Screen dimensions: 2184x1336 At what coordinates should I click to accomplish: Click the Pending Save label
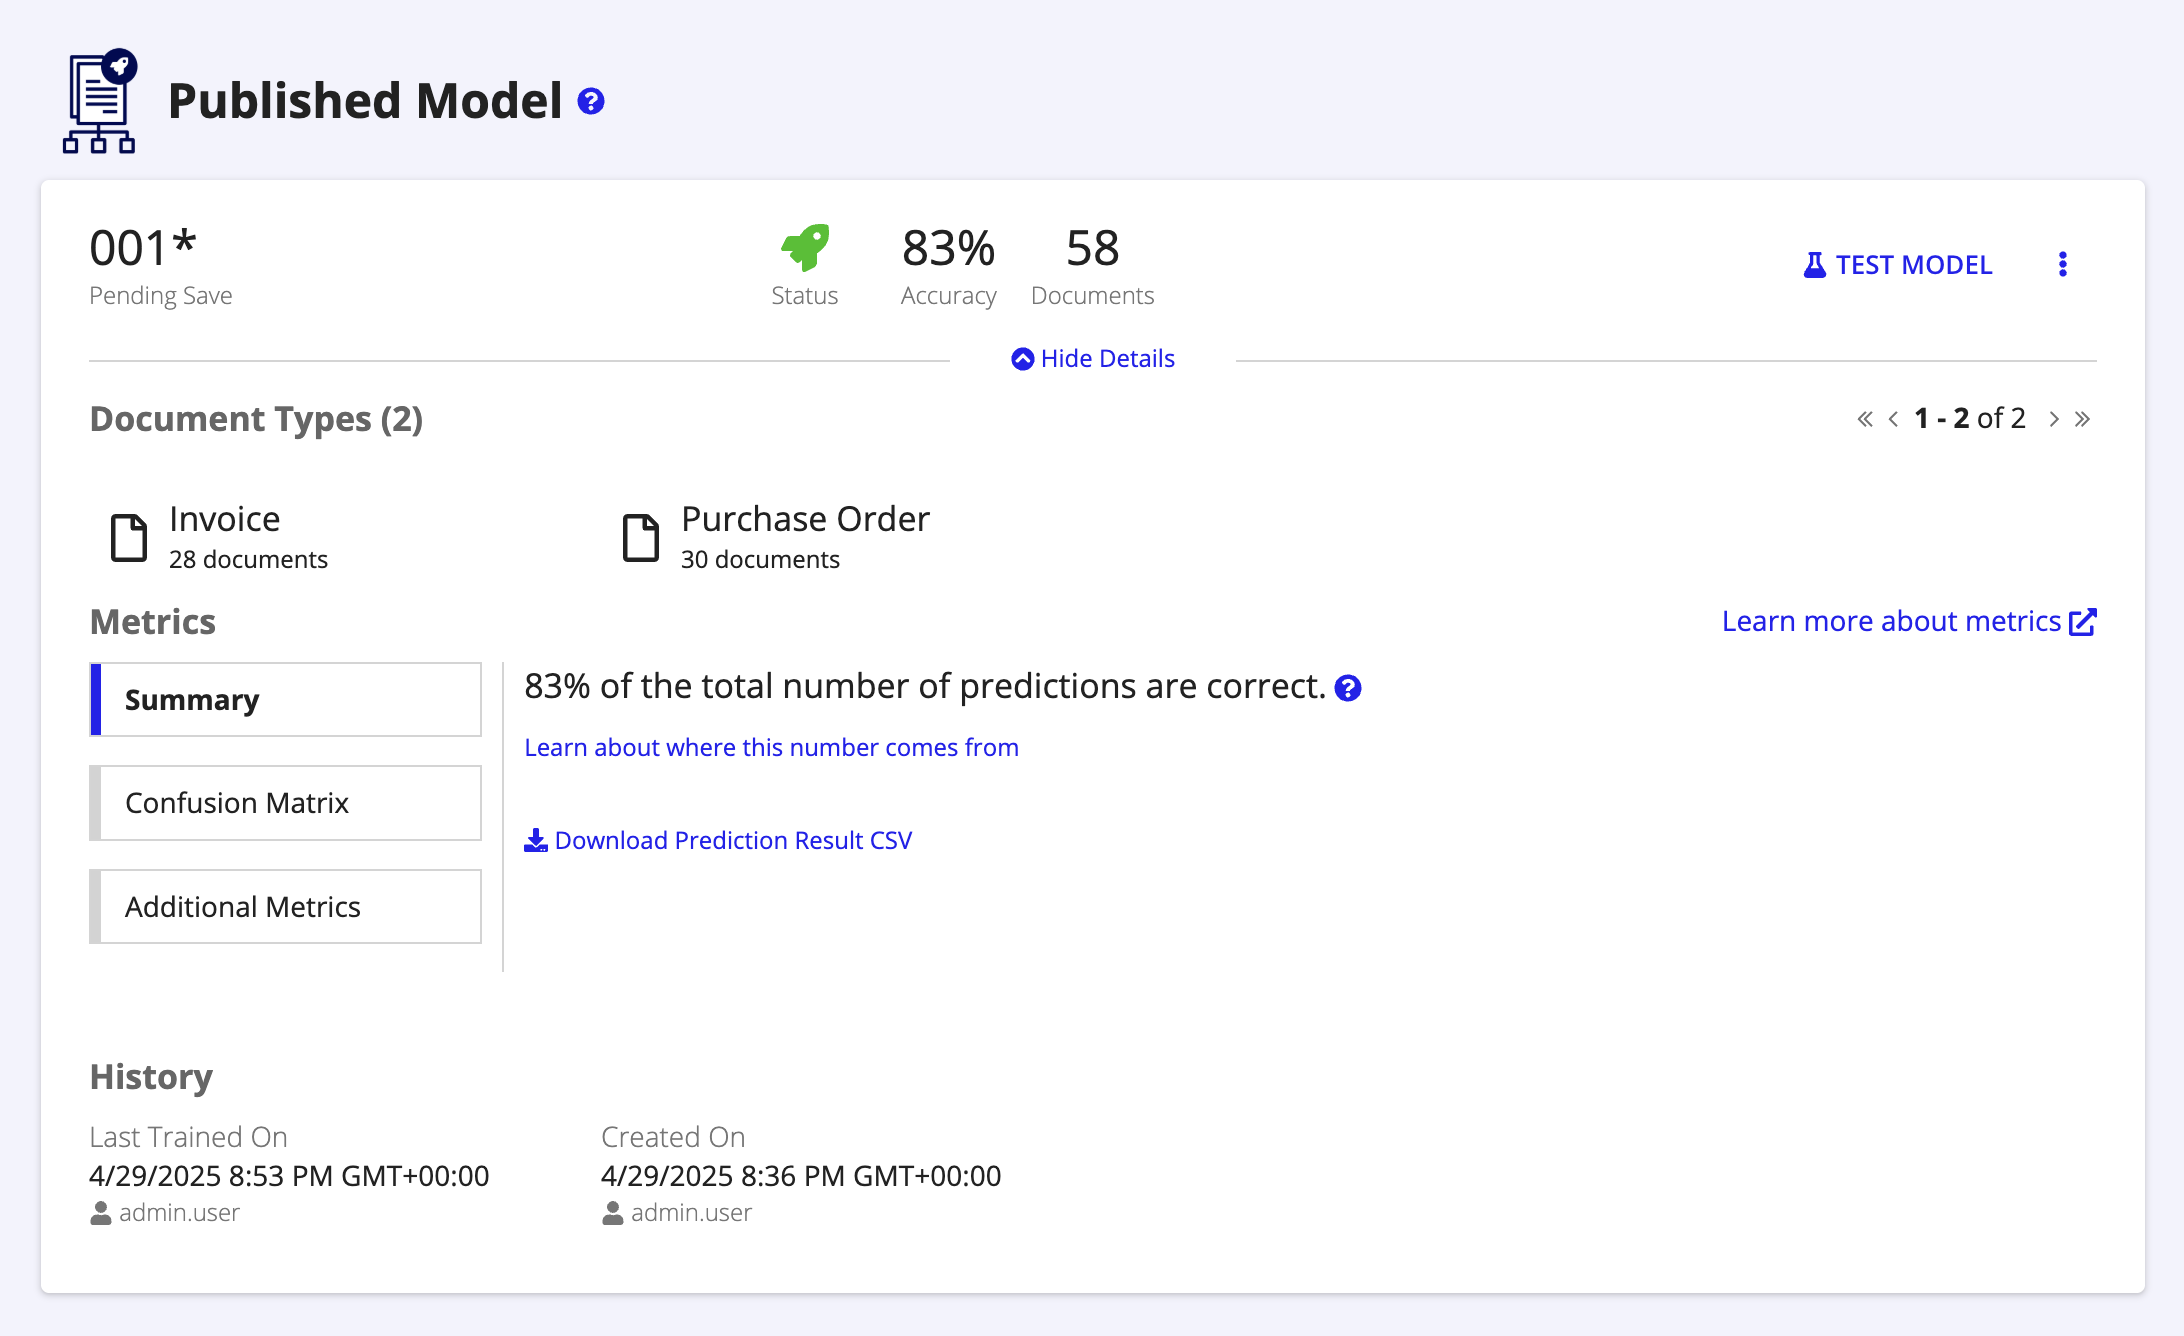coord(161,296)
